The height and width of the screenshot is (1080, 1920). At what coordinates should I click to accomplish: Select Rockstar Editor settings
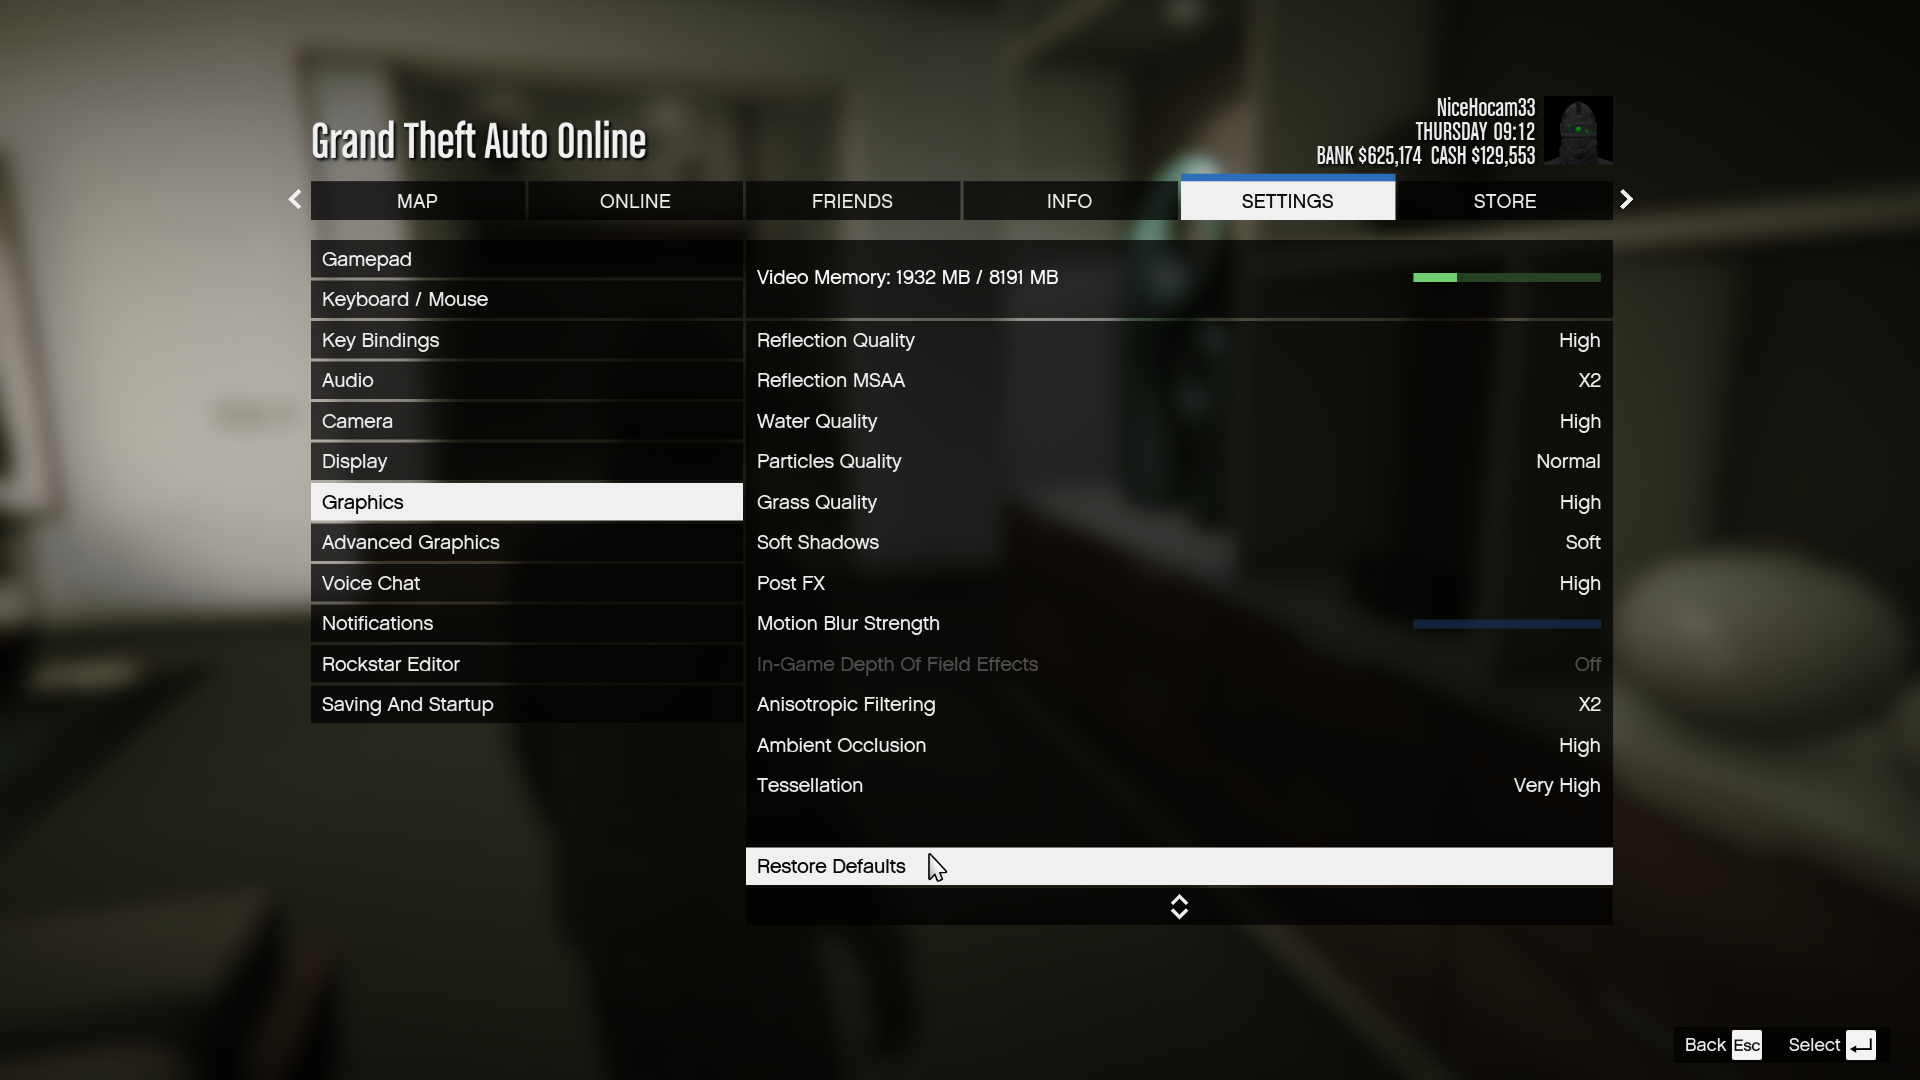[390, 663]
